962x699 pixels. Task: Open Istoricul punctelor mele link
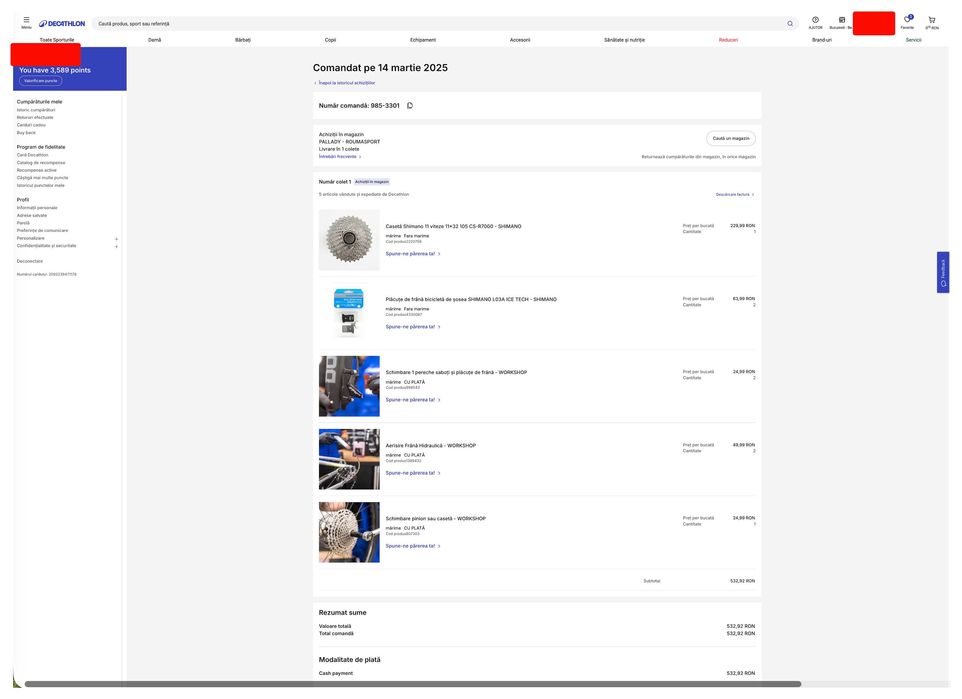pyautogui.click(x=40, y=185)
